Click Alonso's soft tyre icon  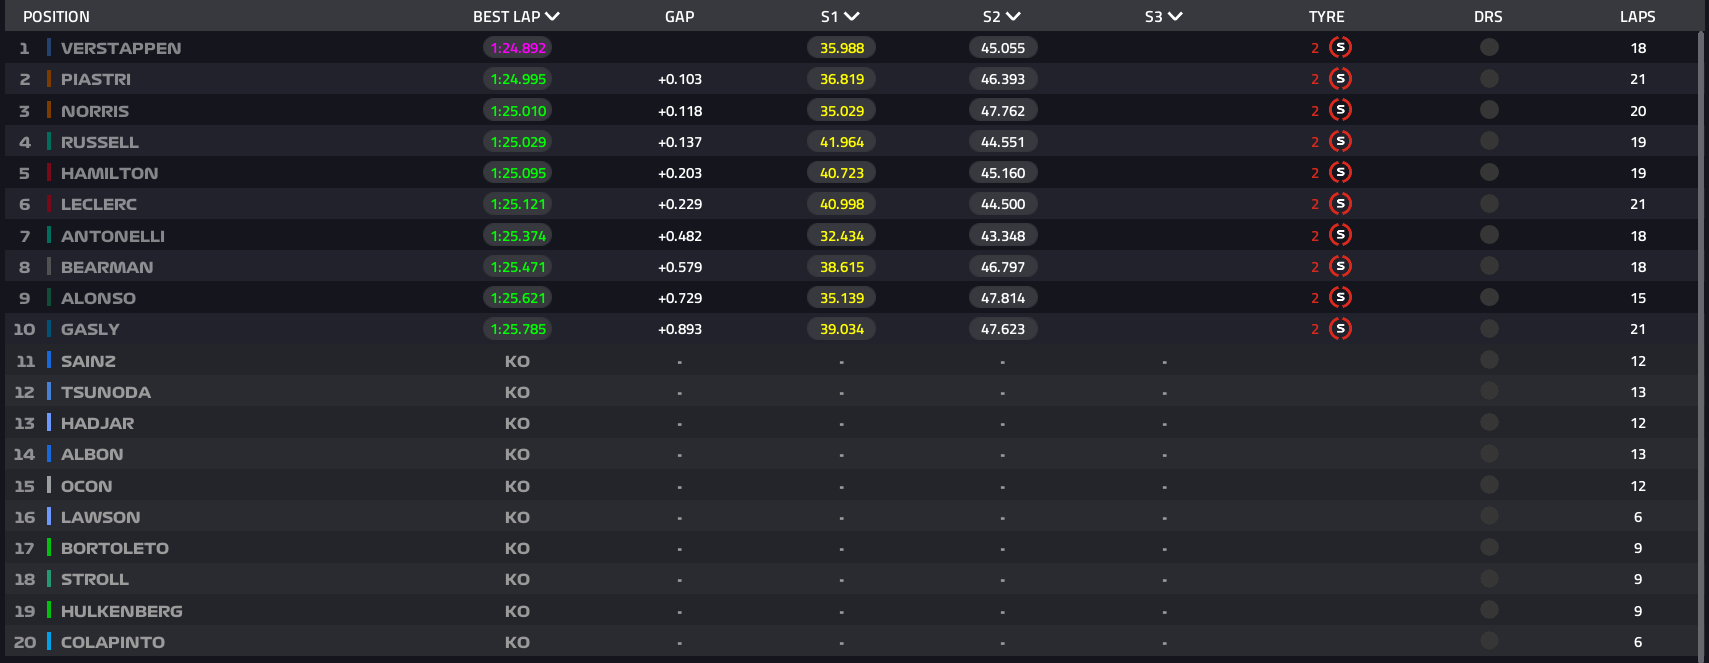click(x=1340, y=298)
